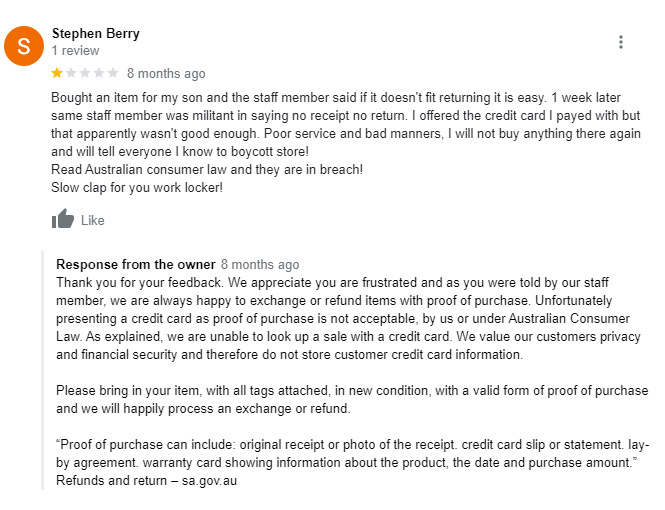Click the fifth grey rating star

(x=113, y=73)
